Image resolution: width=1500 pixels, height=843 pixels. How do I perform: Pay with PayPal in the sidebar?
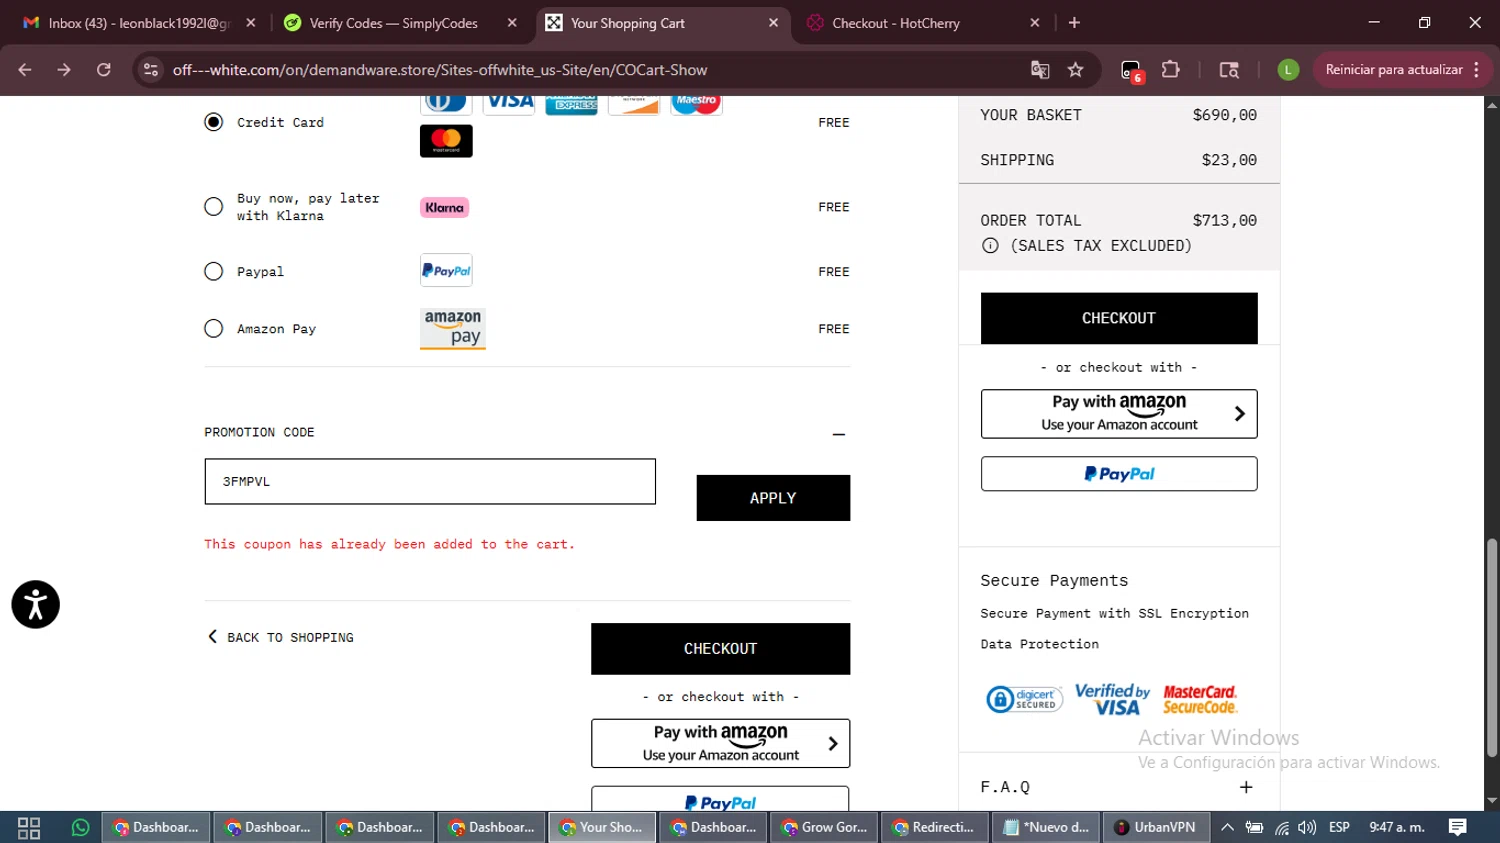pyautogui.click(x=1119, y=474)
